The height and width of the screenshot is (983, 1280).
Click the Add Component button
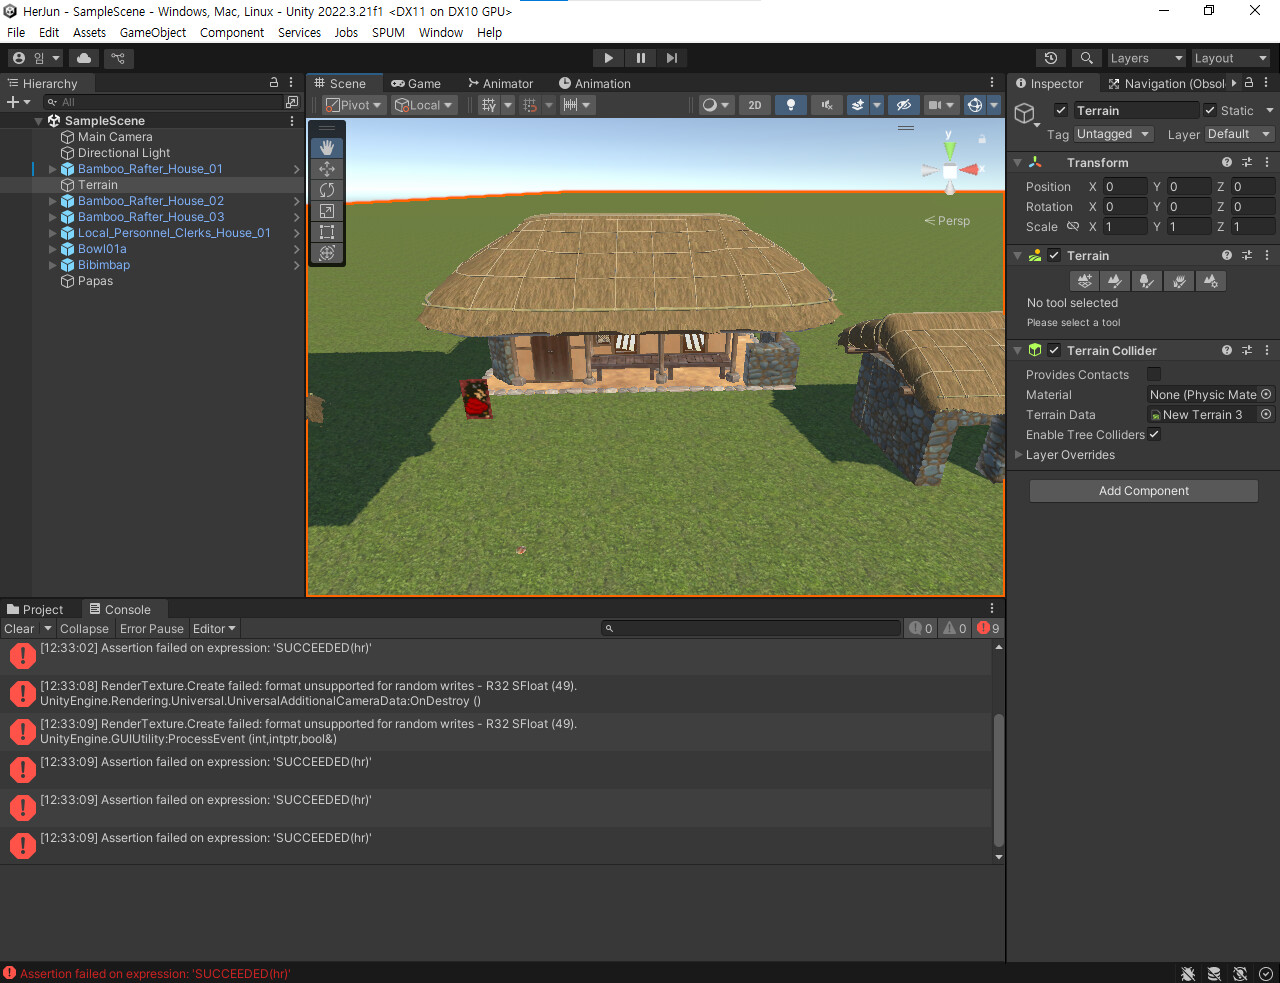1143,491
